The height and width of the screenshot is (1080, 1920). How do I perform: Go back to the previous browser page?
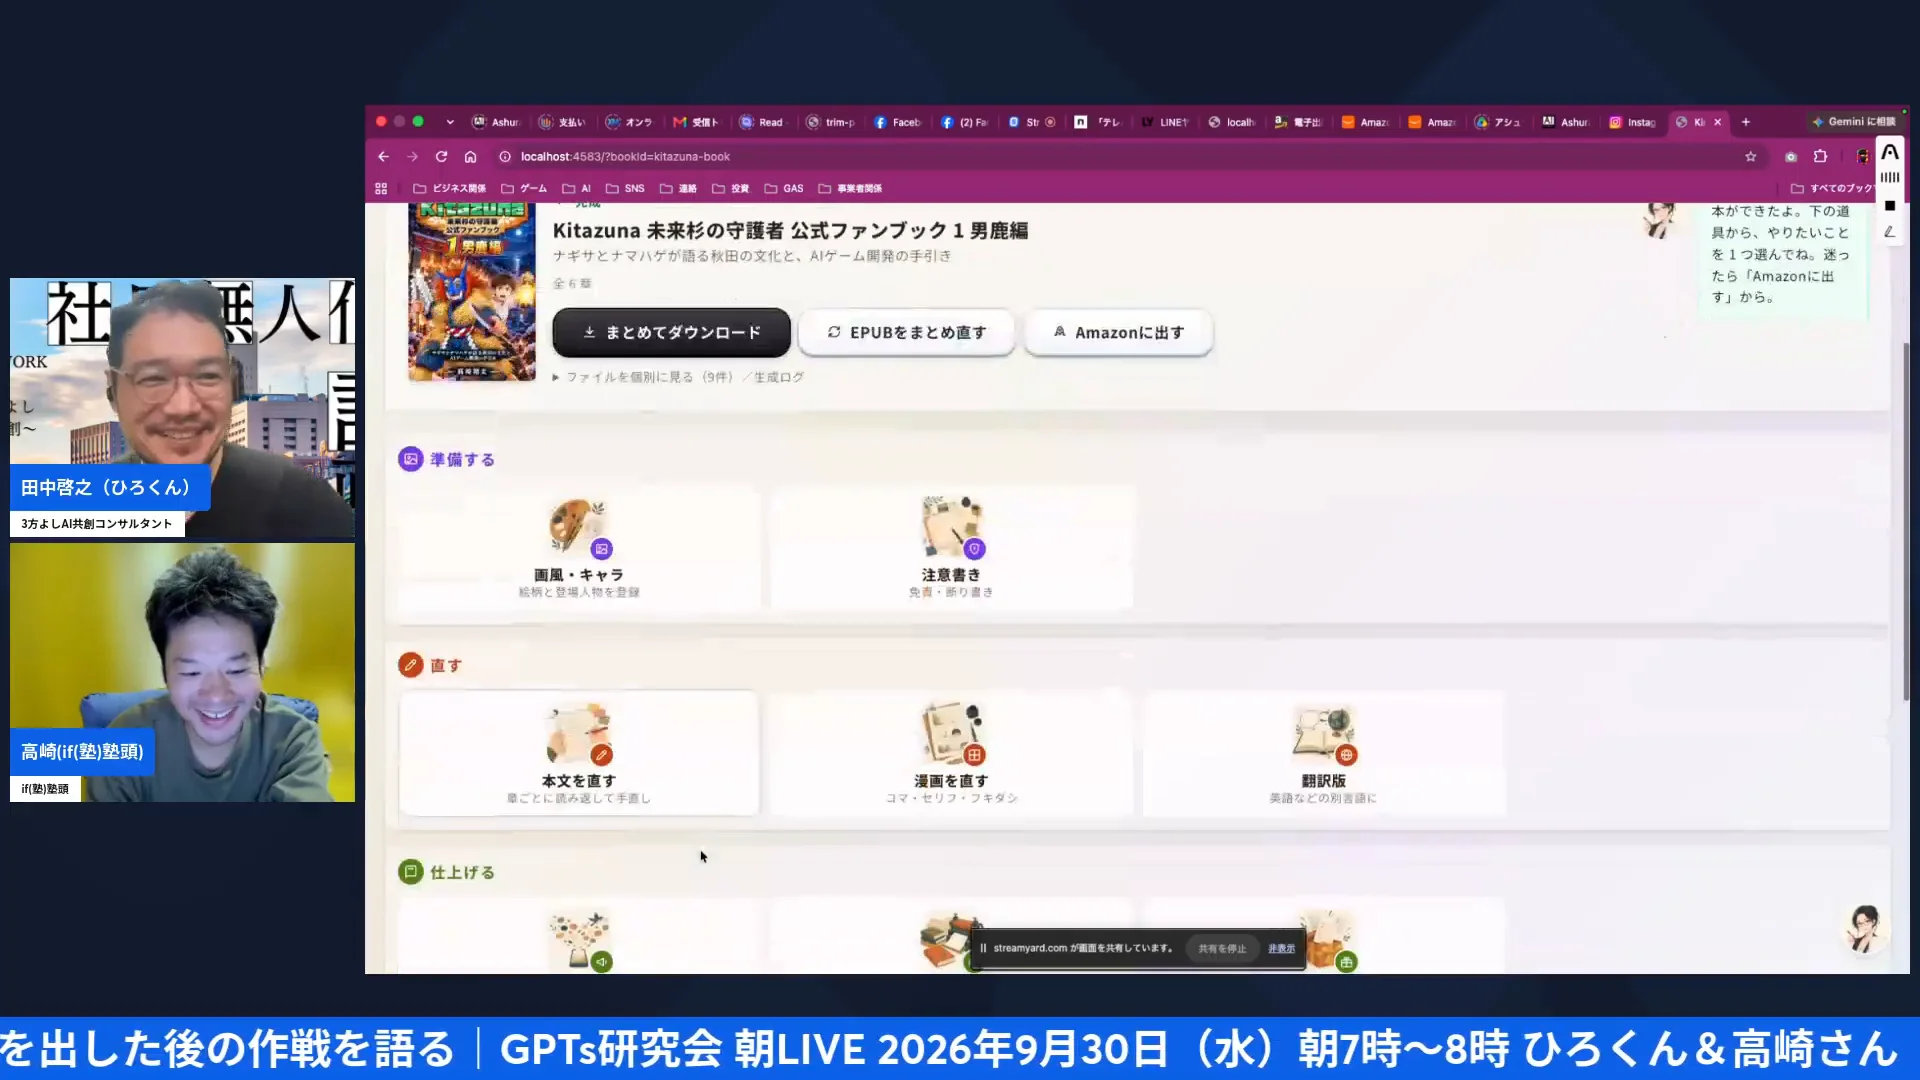click(383, 157)
